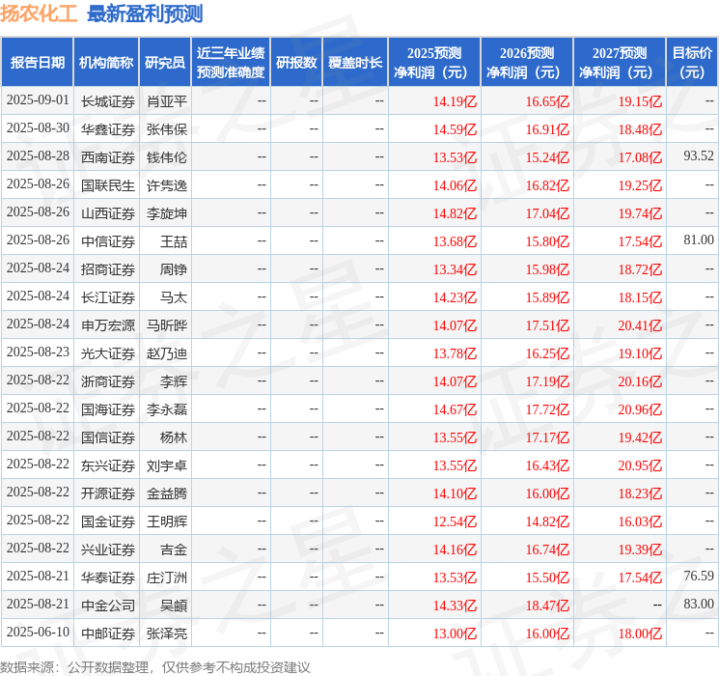Select the 光大证券 institution cell
Image resolution: width=719 pixels, height=676 pixels.
pos(108,353)
